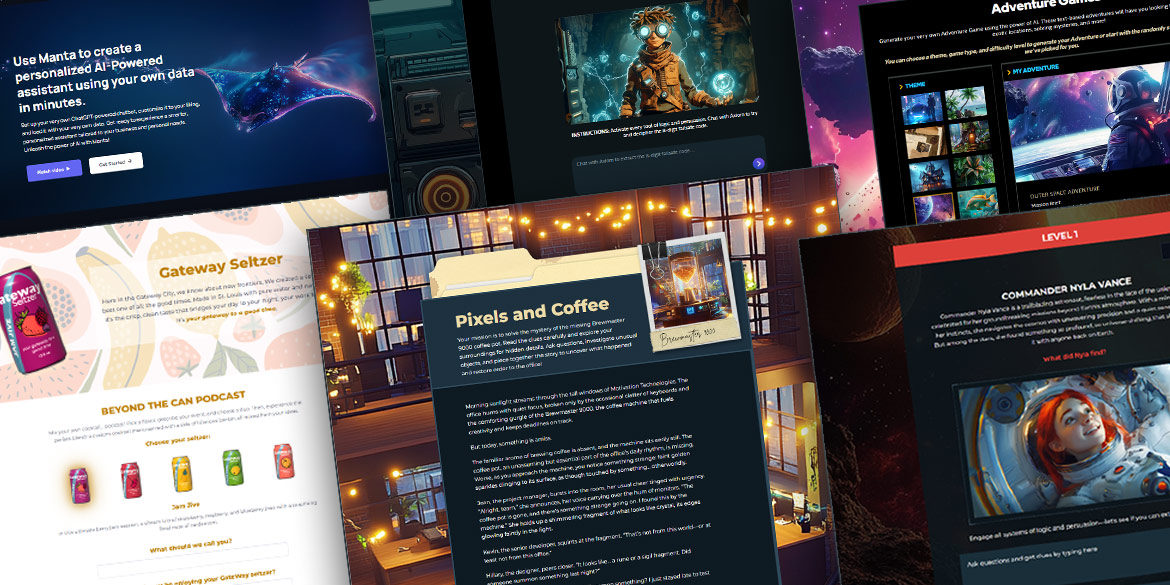
Task: Choose the yellow seltzer can flavor
Action: click(181, 473)
